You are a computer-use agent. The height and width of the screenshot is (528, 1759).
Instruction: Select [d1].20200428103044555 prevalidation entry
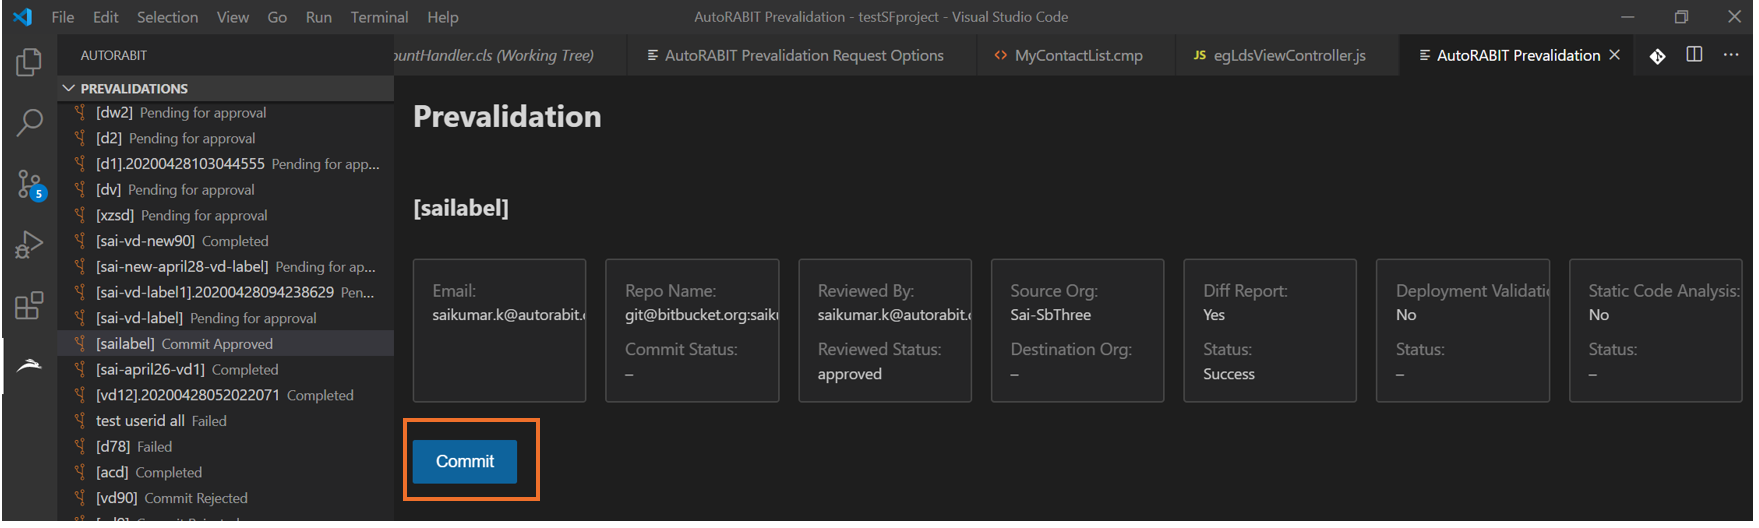click(x=226, y=163)
